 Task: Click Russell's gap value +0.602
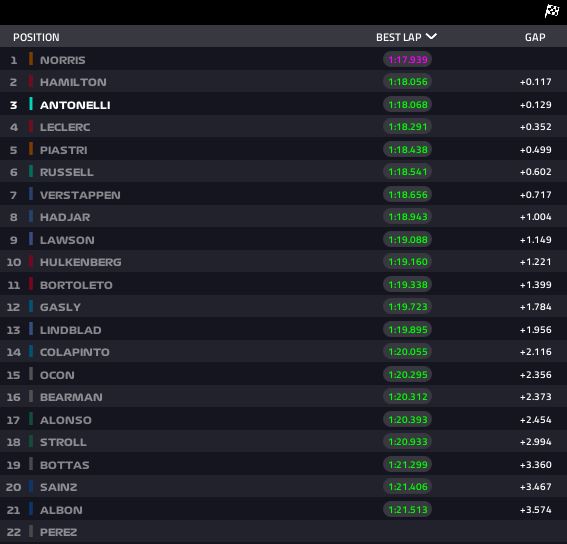pyautogui.click(x=536, y=172)
